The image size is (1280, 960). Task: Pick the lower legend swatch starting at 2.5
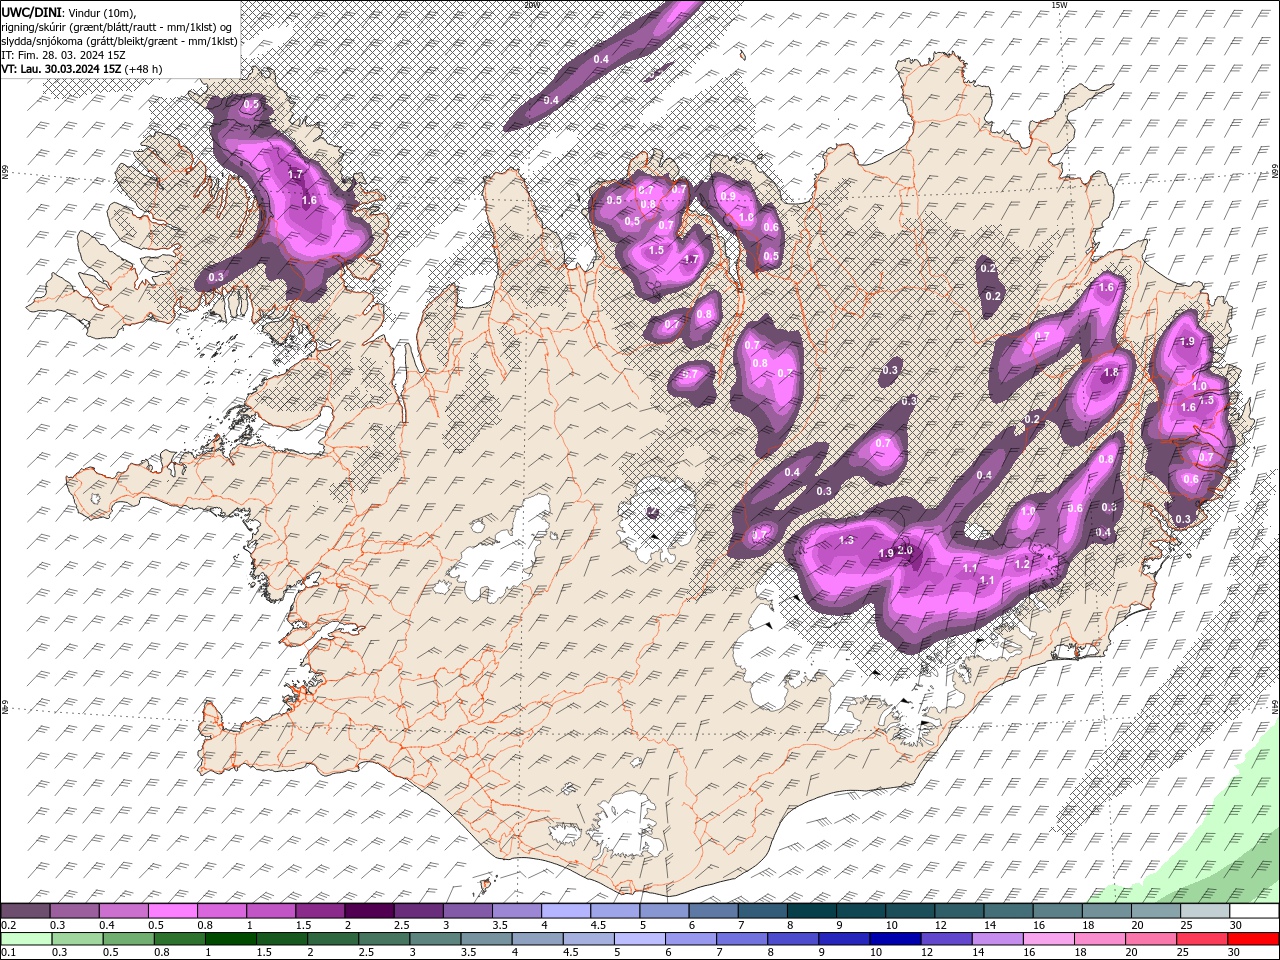click(x=384, y=938)
